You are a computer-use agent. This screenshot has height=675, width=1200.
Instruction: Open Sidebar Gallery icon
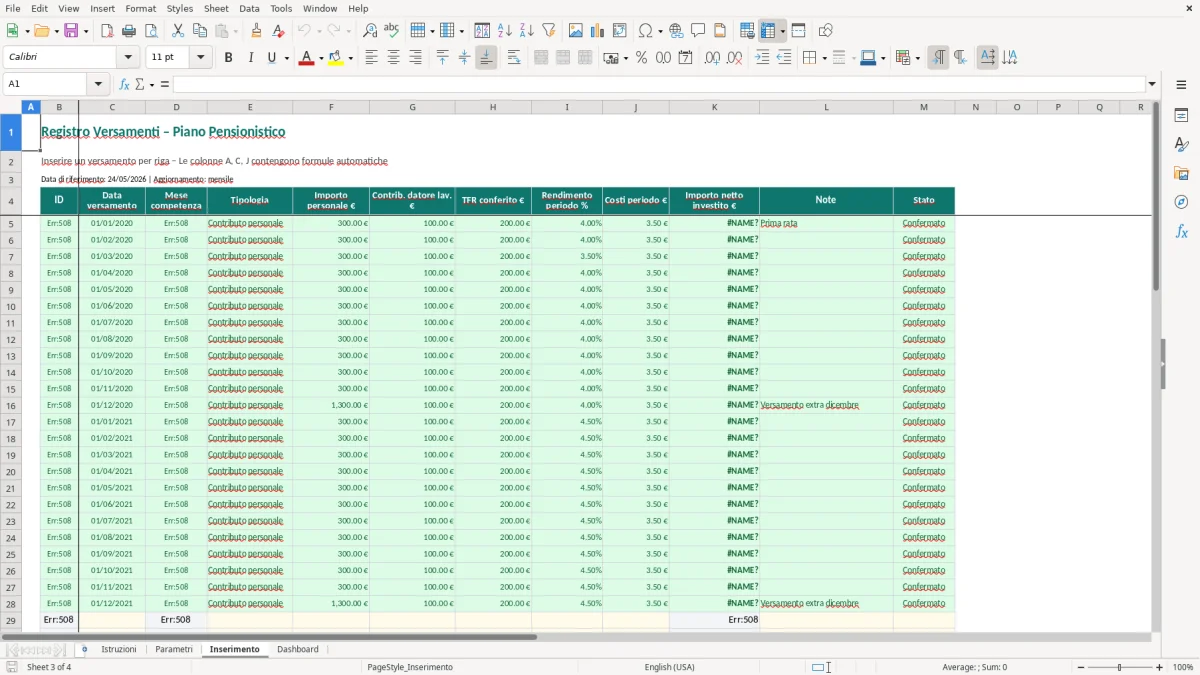(x=1181, y=174)
